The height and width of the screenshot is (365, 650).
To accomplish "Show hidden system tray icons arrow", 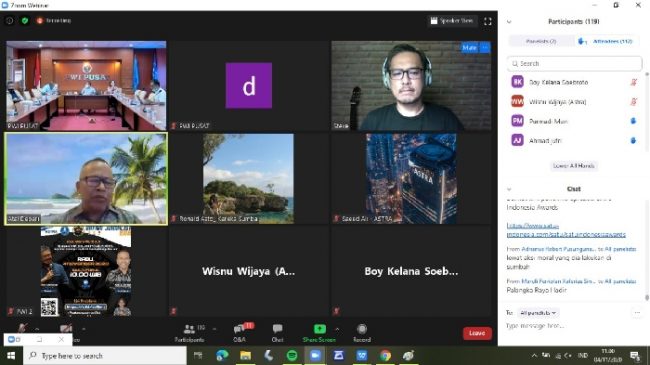I will coord(534,355).
